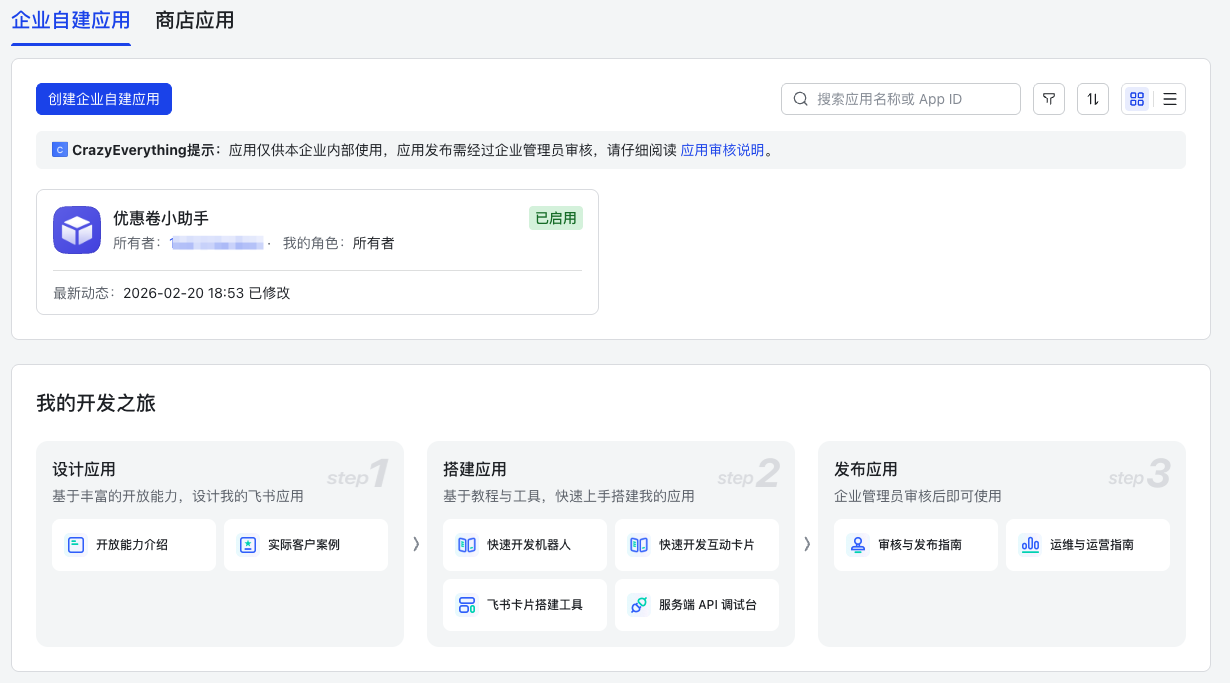Open 服务端 API 调试台

coord(697,605)
